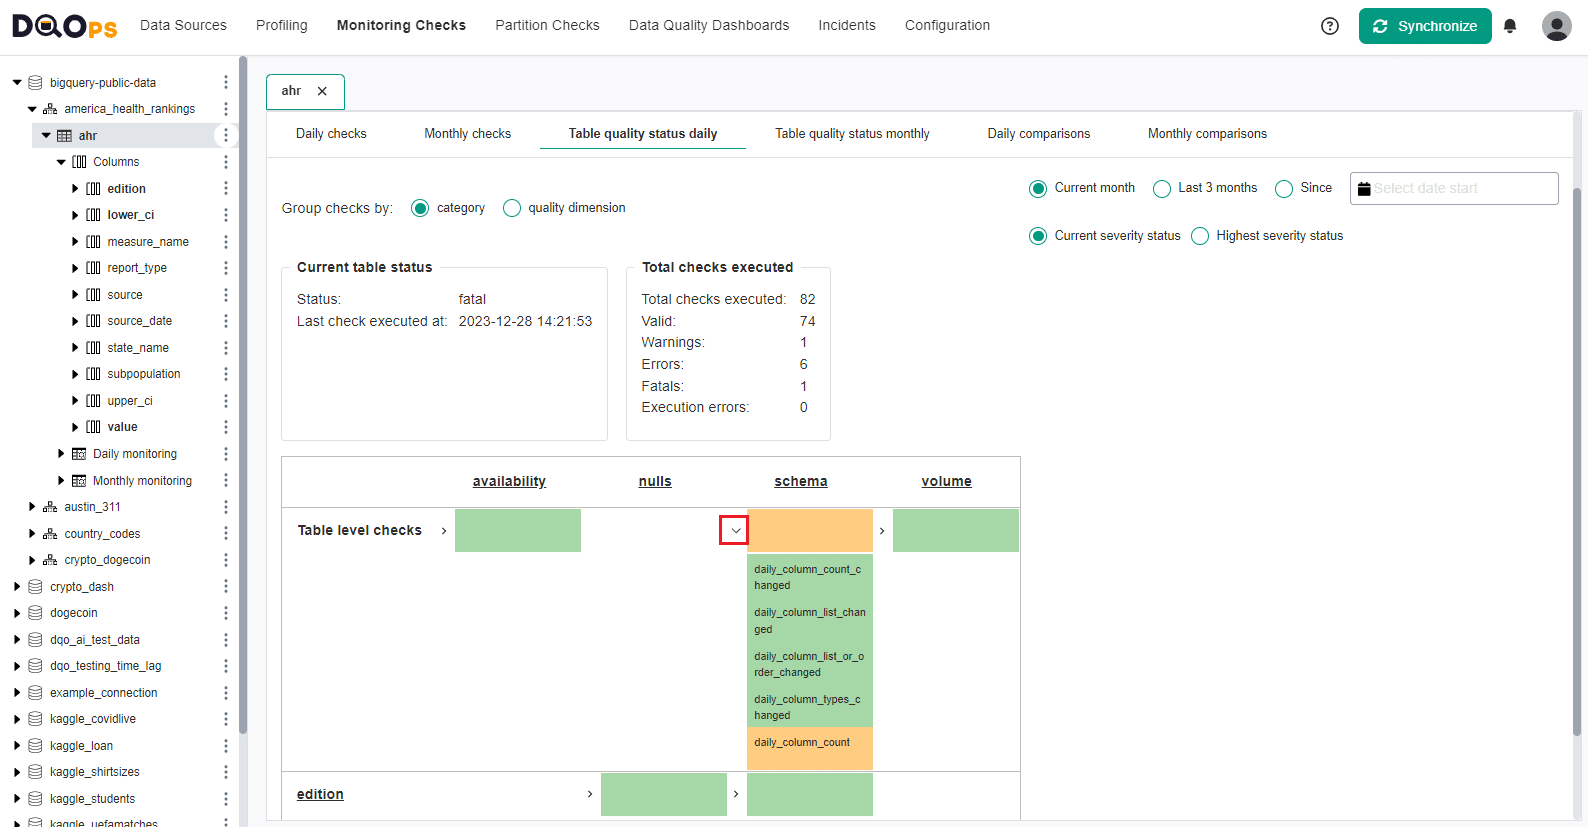The height and width of the screenshot is (827, 1588).
Task: Open kebab menu for measure_name column
Action: (x=226, y=241)
